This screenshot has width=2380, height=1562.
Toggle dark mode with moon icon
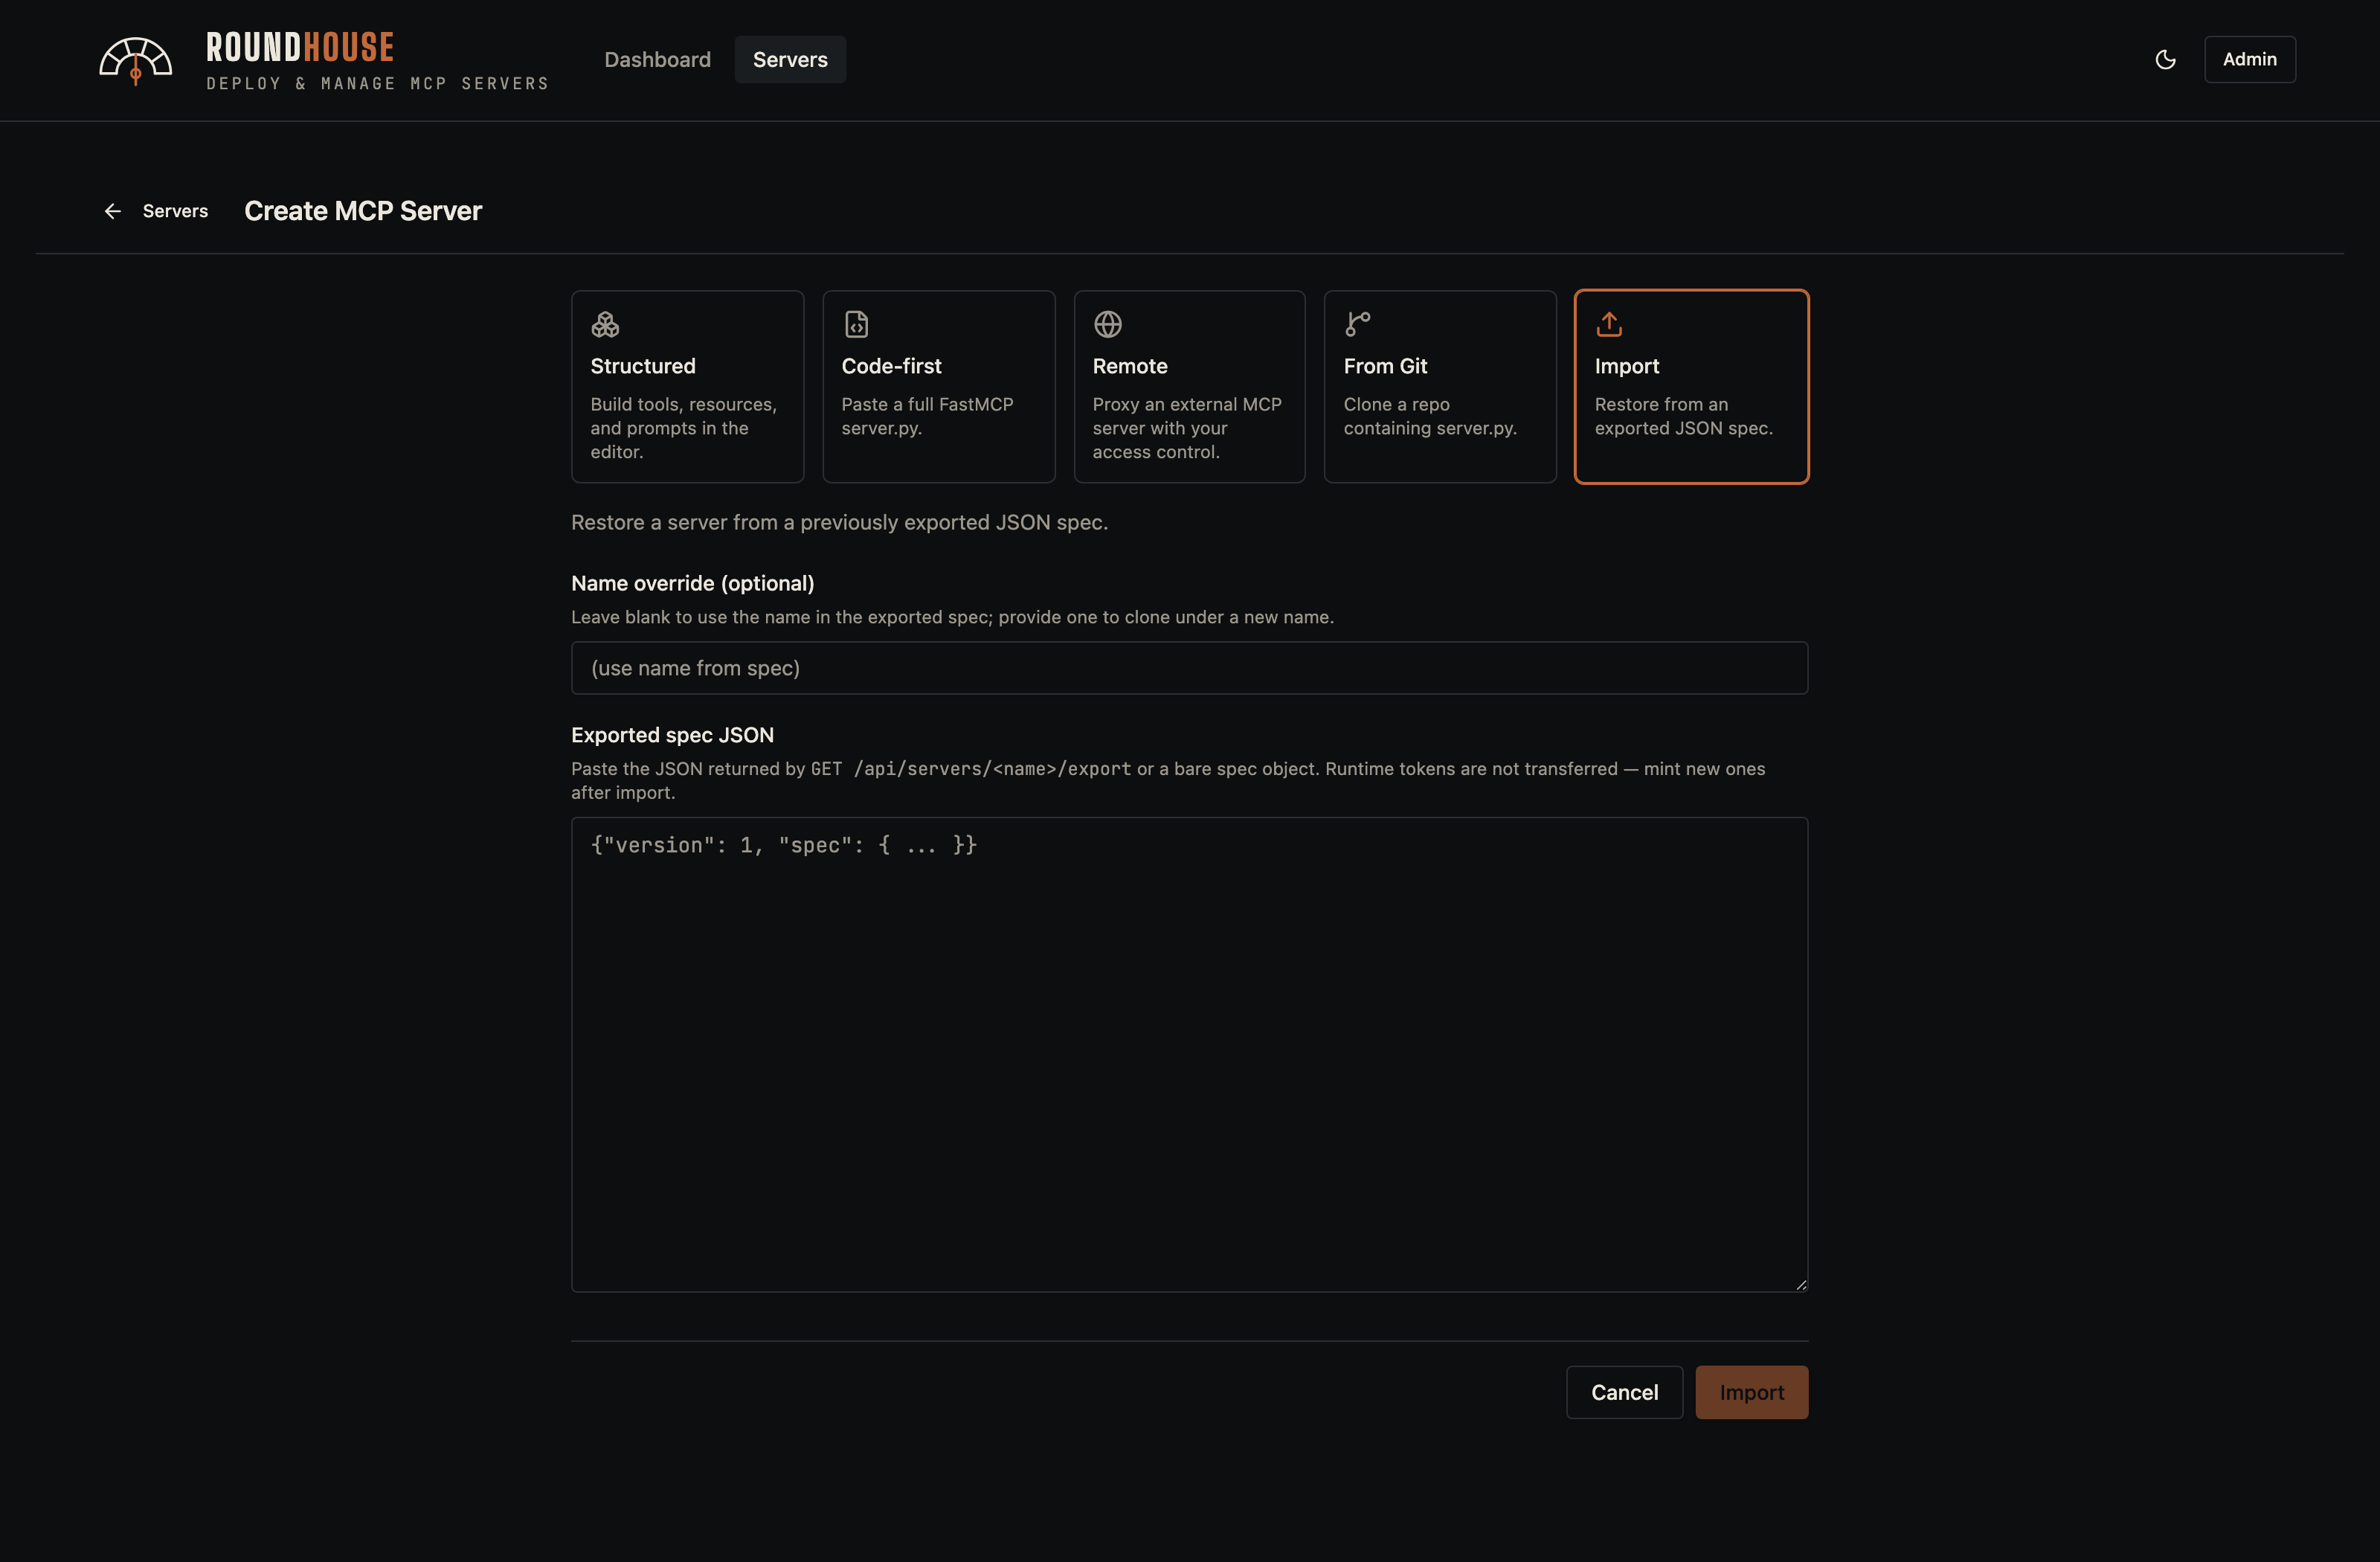[x=2165, y=59]
